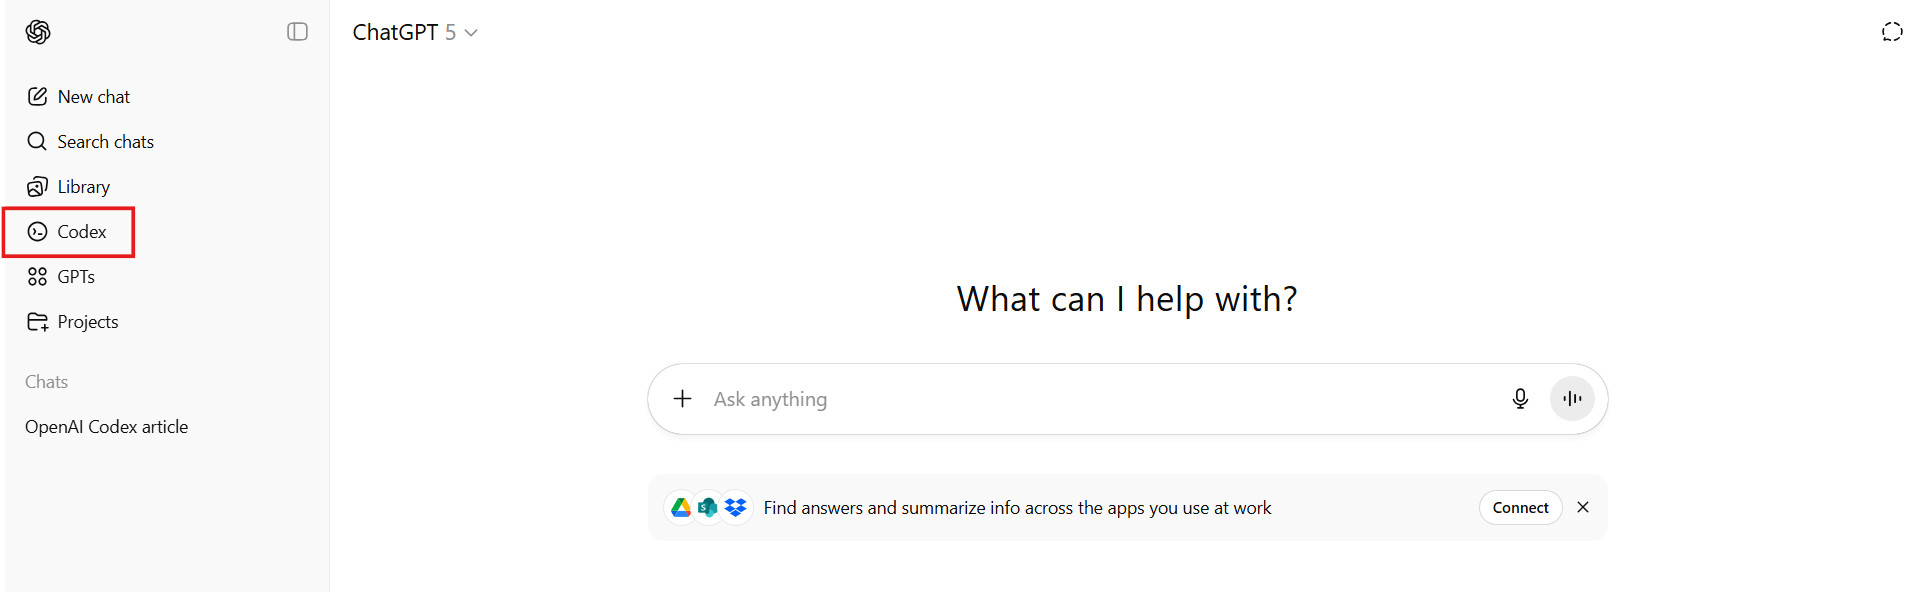This screenshot has width=1923, height=592.
Task: Click the GPTs grid icon
Action: (38, 277)
